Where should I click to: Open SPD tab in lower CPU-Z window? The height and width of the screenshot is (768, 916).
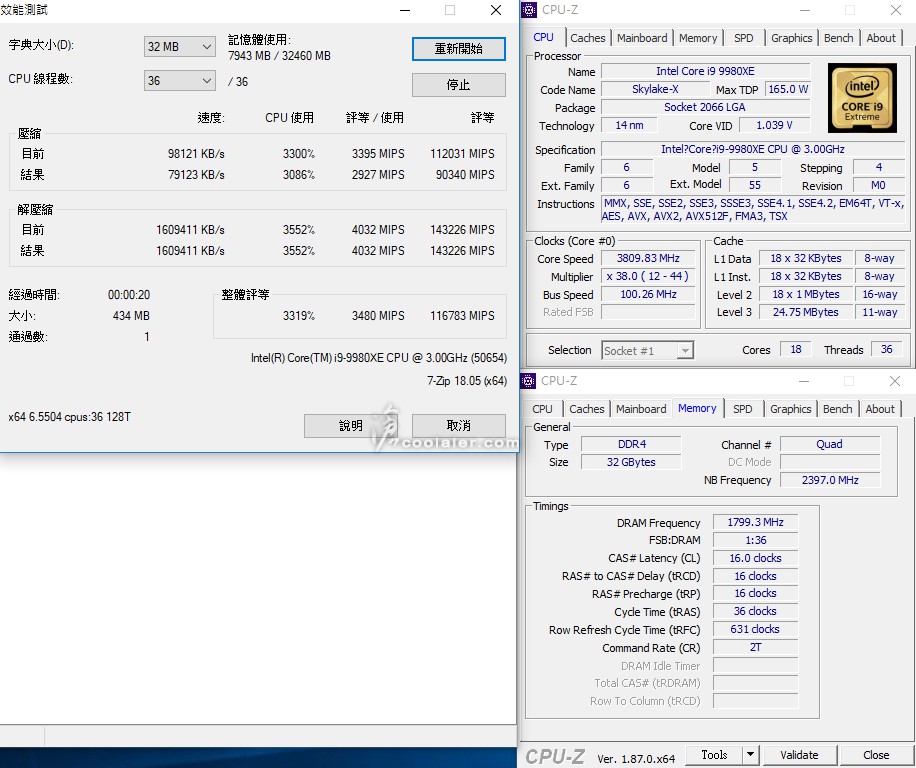point(743,409)
